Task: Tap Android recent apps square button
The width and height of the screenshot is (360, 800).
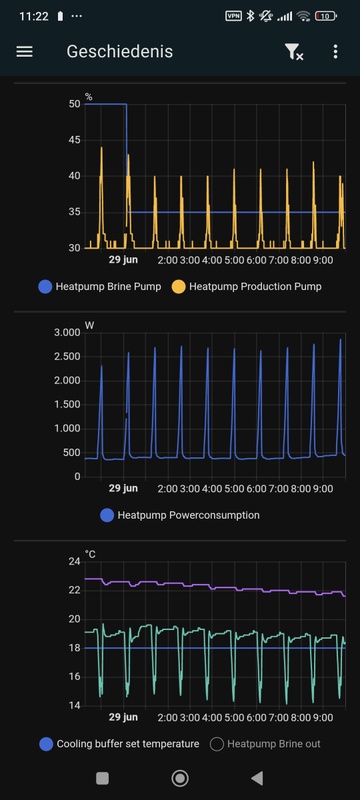Action: 102,778
